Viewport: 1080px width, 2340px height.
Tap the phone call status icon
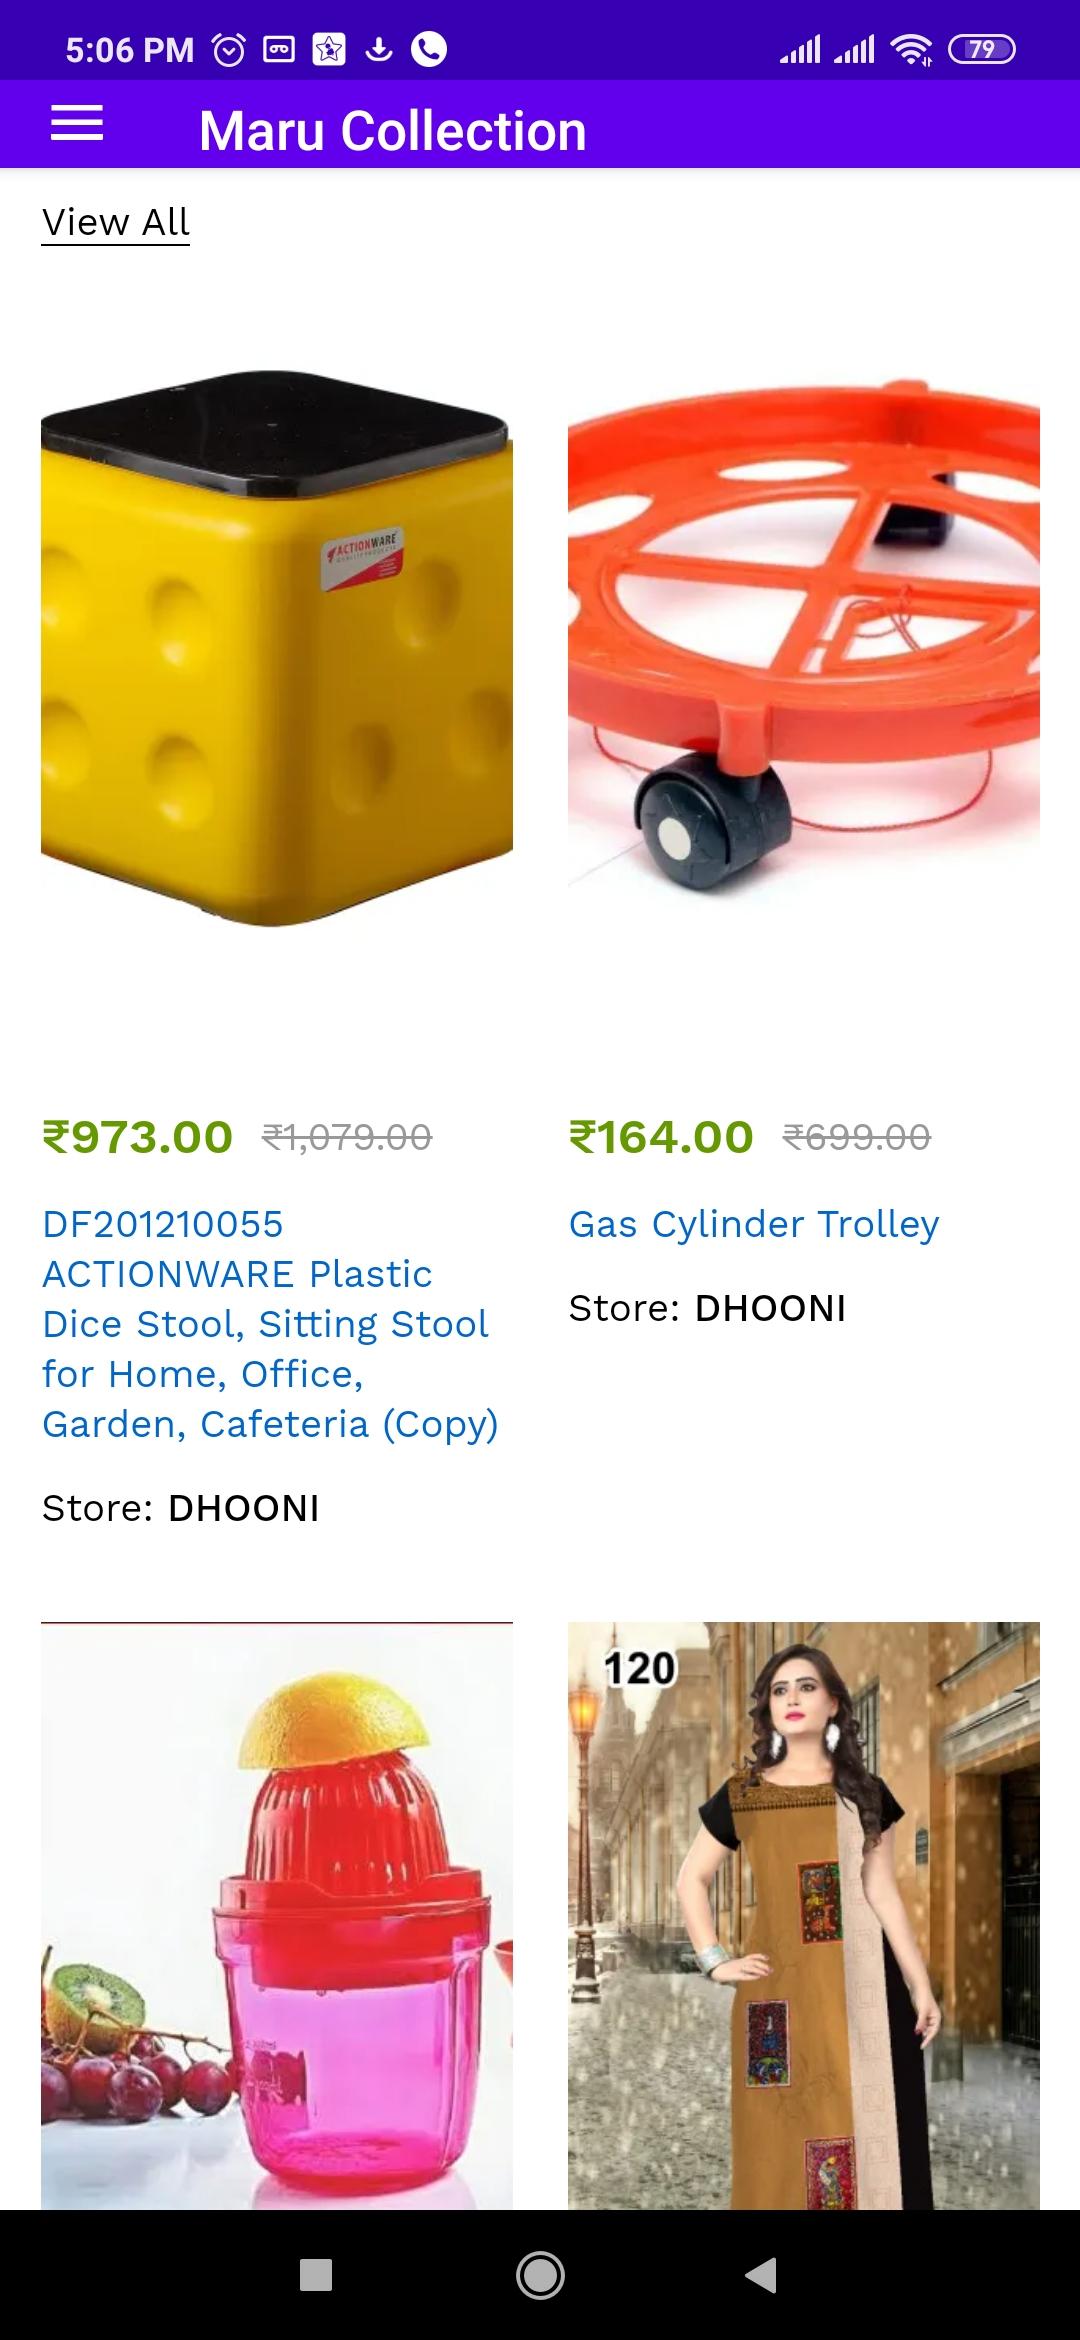(429, 49)
